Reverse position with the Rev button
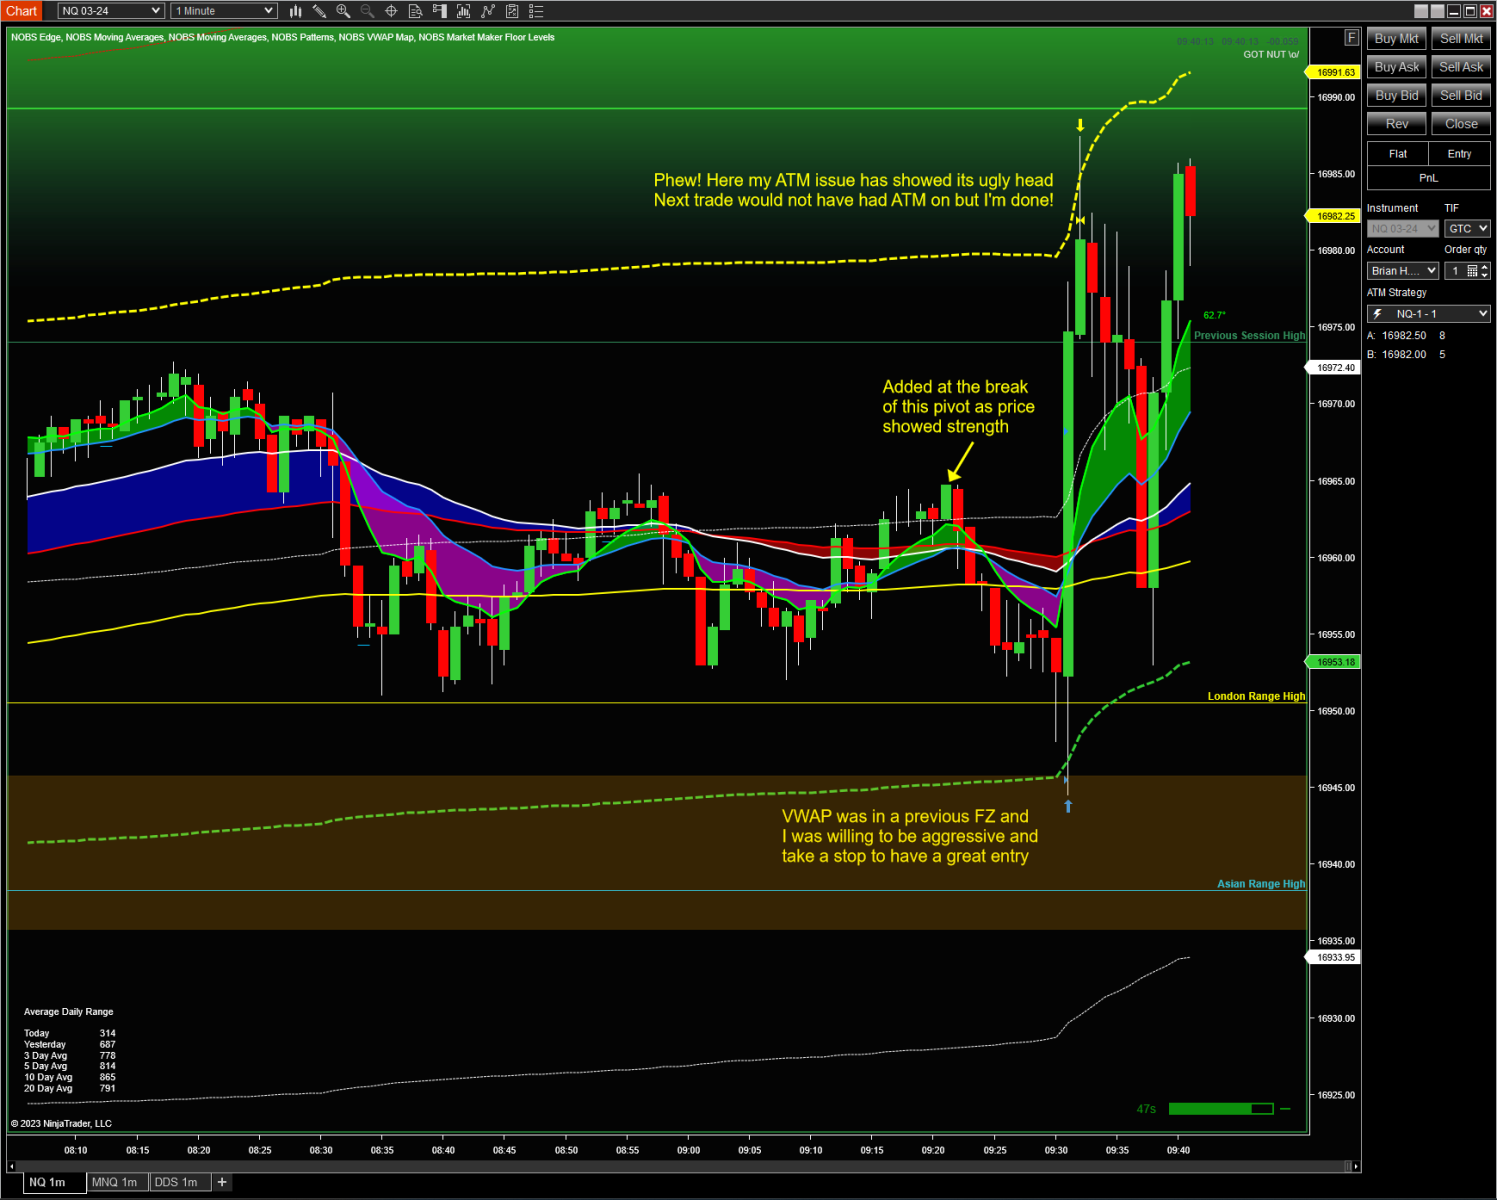The height and width of the screenshot is (1200, 1497). [1396, 124]
